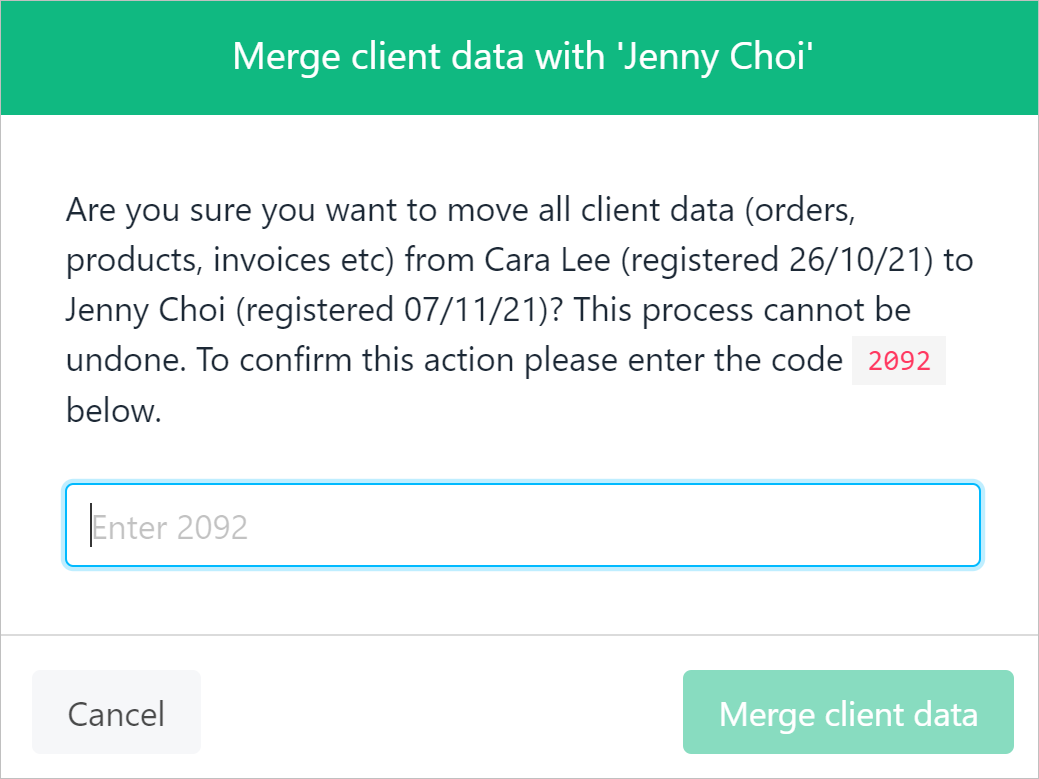Select the name Cara Lee in the message
The height and width of the screenshot is (779, 1039).
pos(547,259)
